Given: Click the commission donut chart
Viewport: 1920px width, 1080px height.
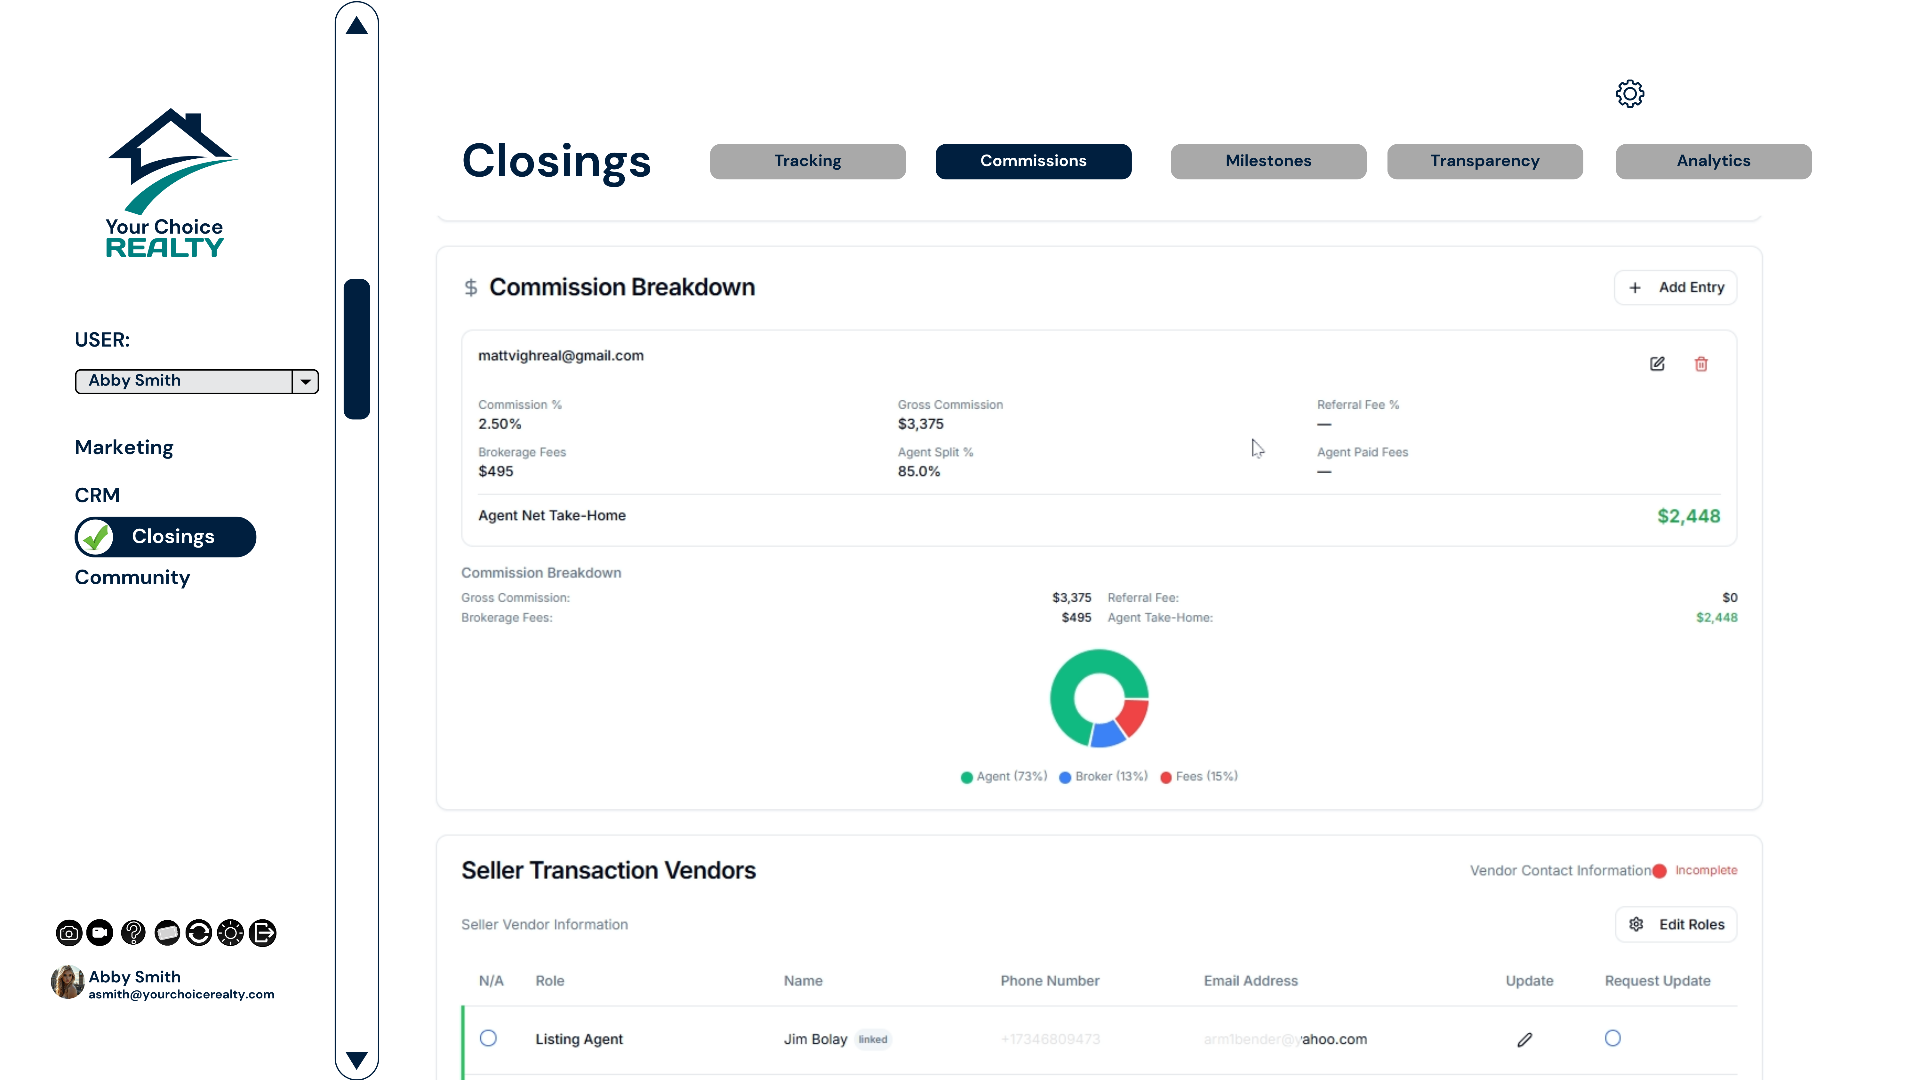Looking at the screenshot, I should (1099, 698).
